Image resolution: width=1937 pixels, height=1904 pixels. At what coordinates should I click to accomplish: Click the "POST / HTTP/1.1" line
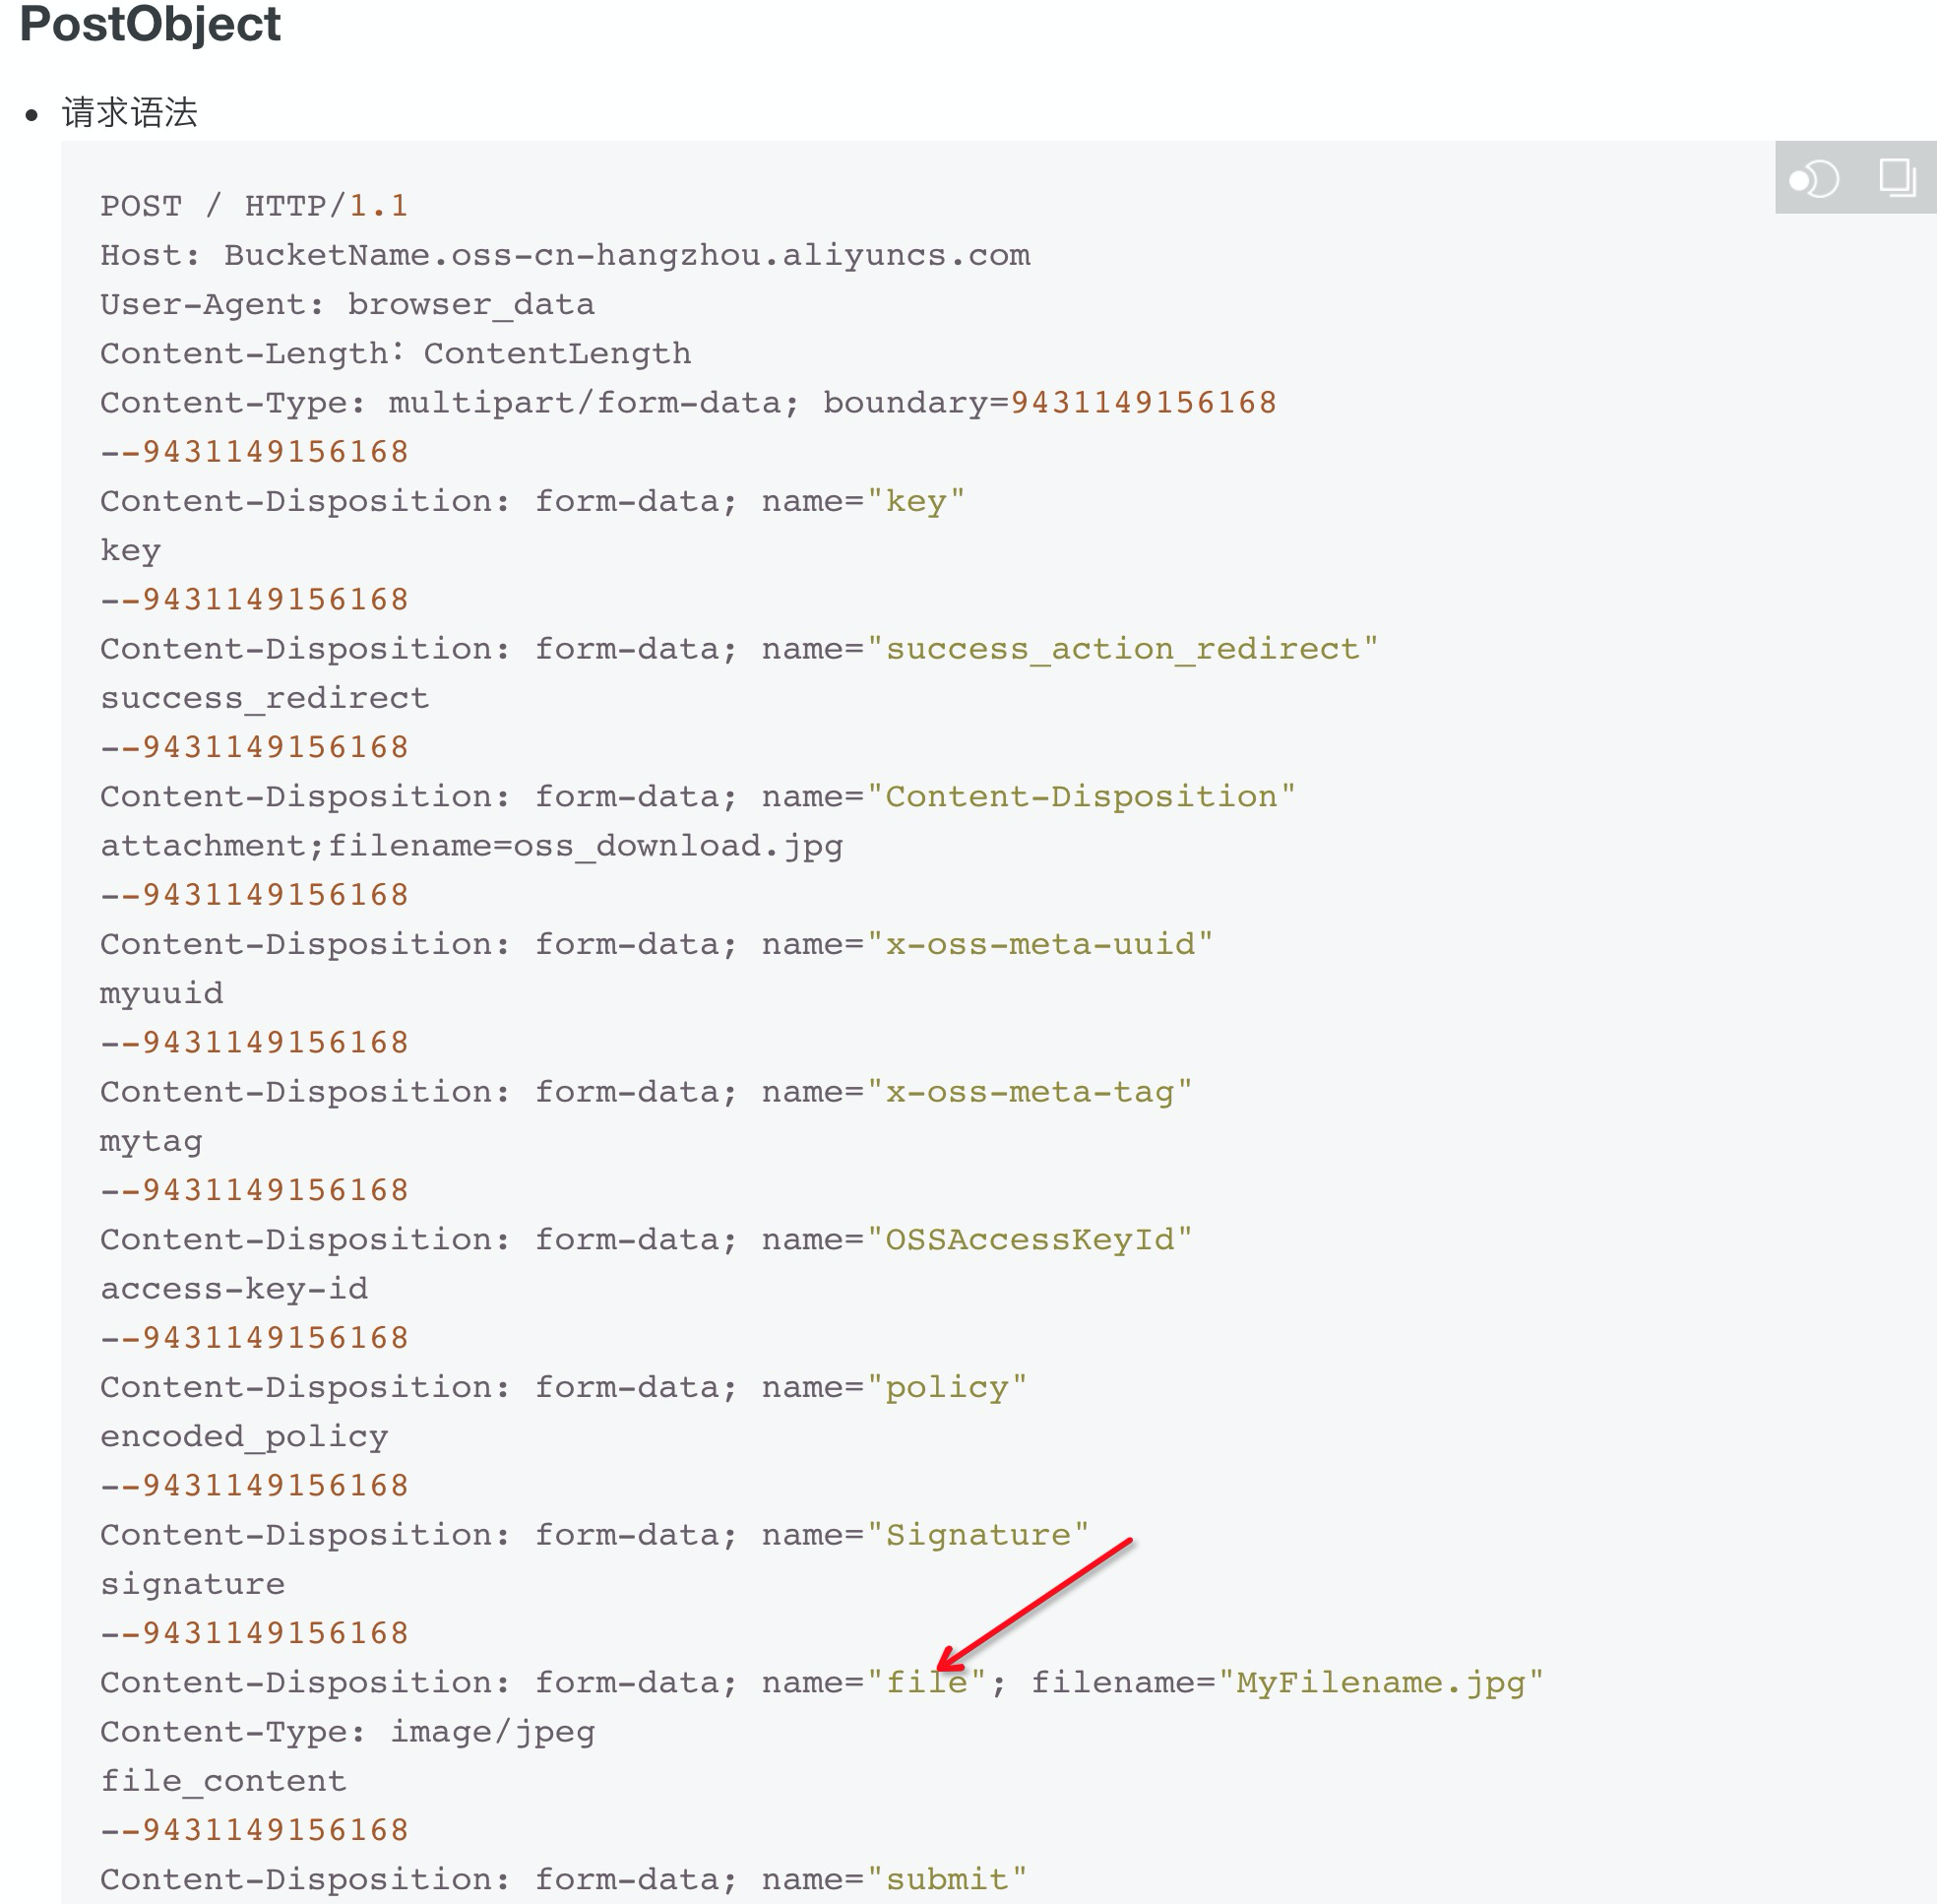pyautogui.click(x=254, y=206)
